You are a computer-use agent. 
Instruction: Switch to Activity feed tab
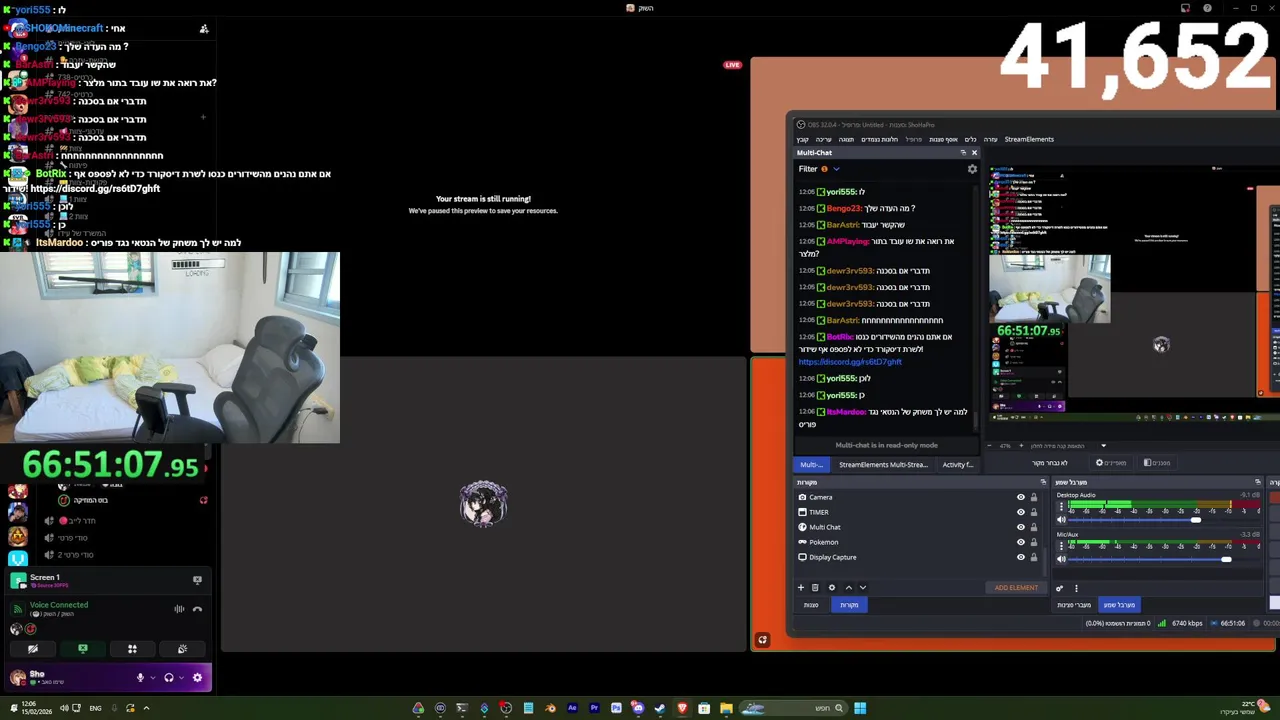(x=957, y=464)
